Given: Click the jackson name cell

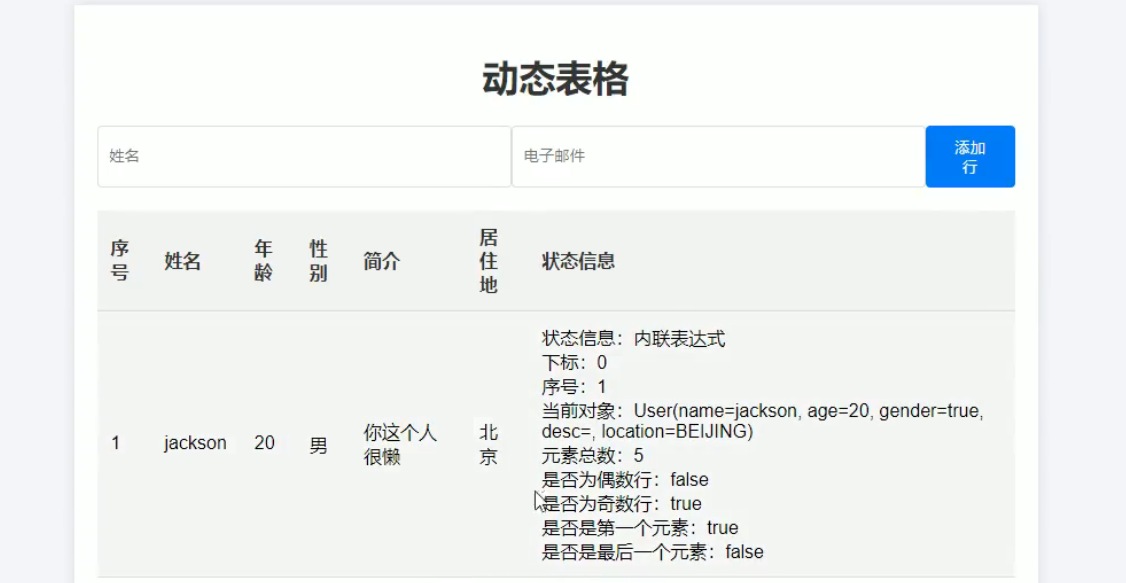Looking at the screenshot, I should pos(195,443).
